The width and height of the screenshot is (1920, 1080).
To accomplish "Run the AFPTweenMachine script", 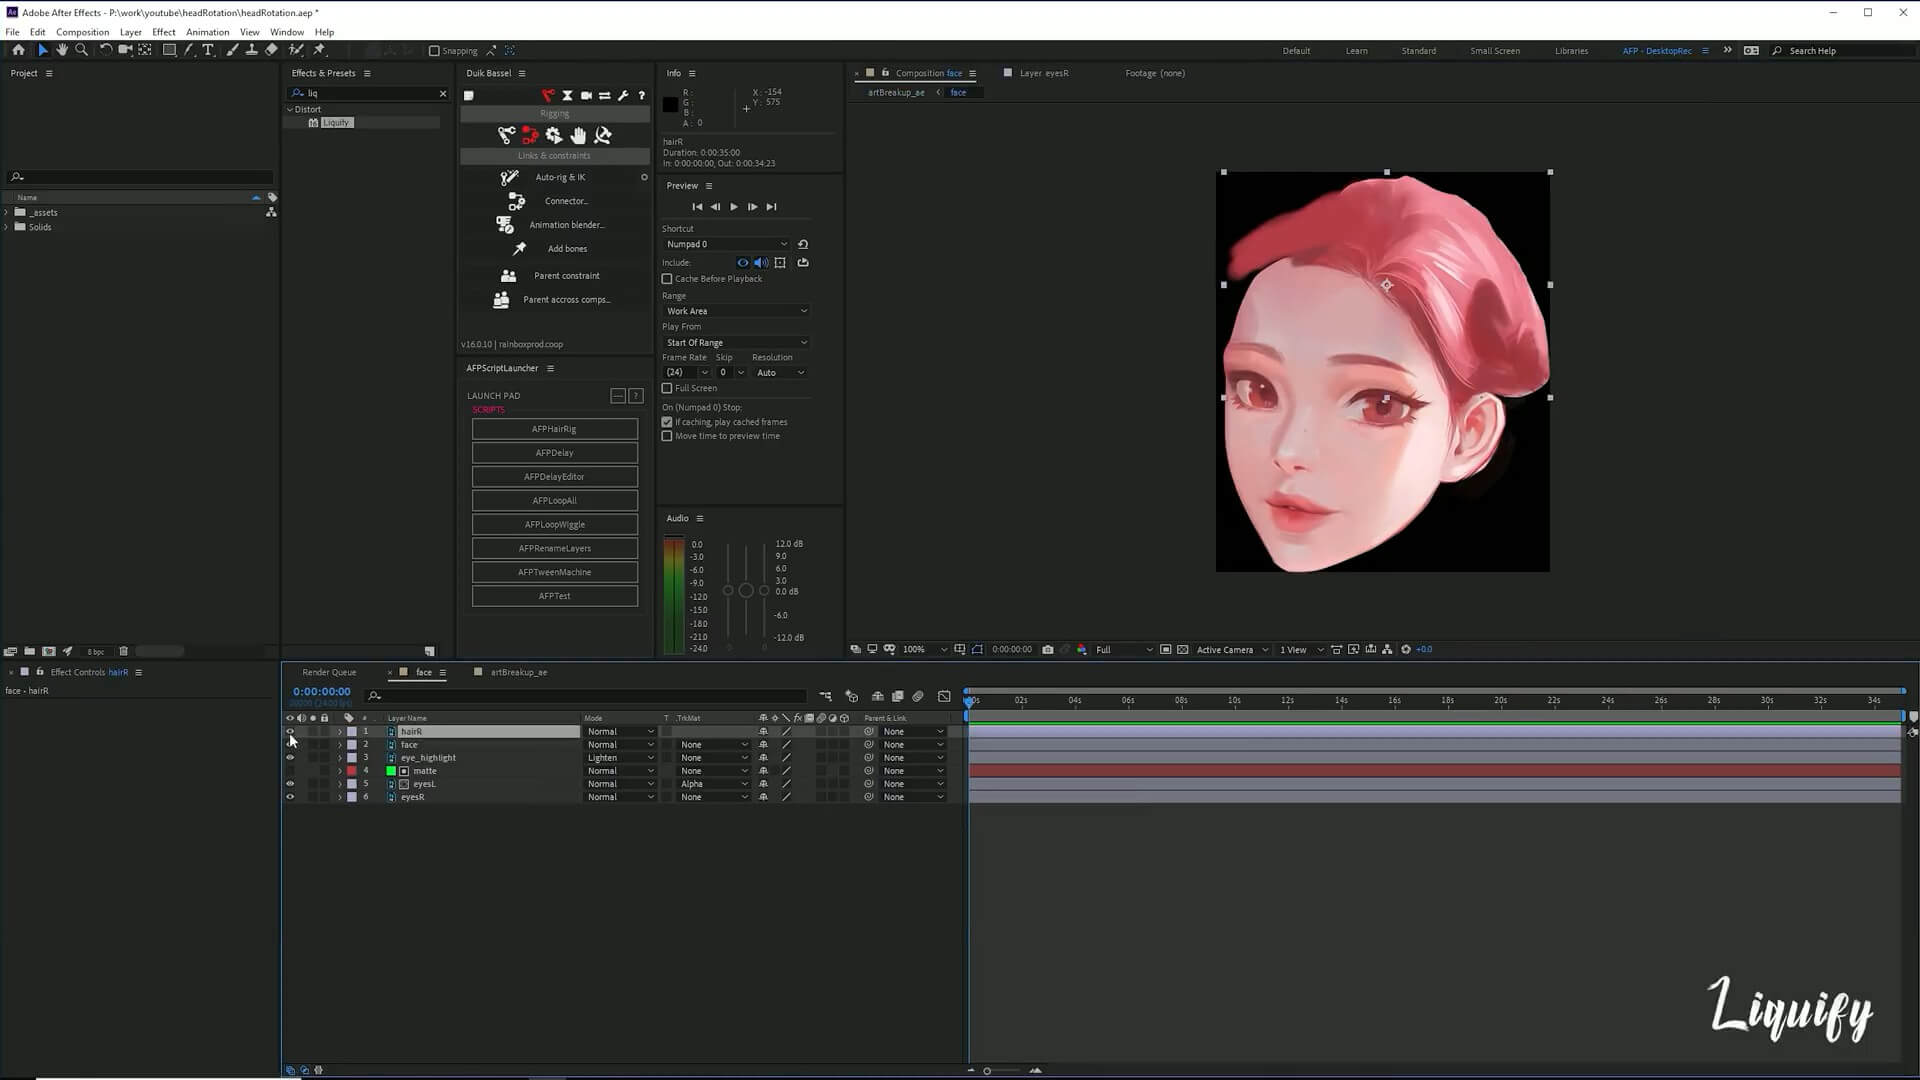I will (x=555, y=572).
